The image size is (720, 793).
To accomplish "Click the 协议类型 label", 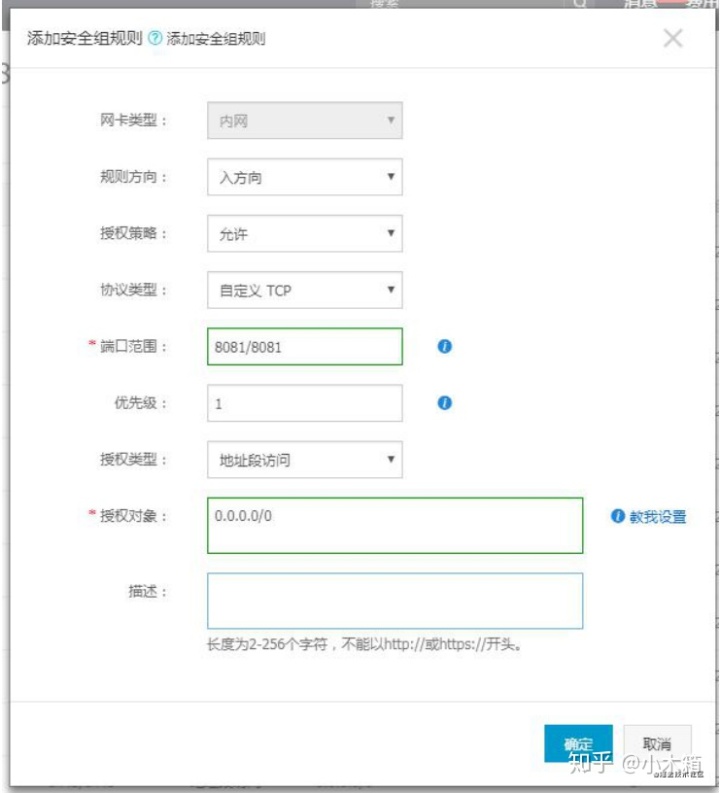I will point(133,290).
